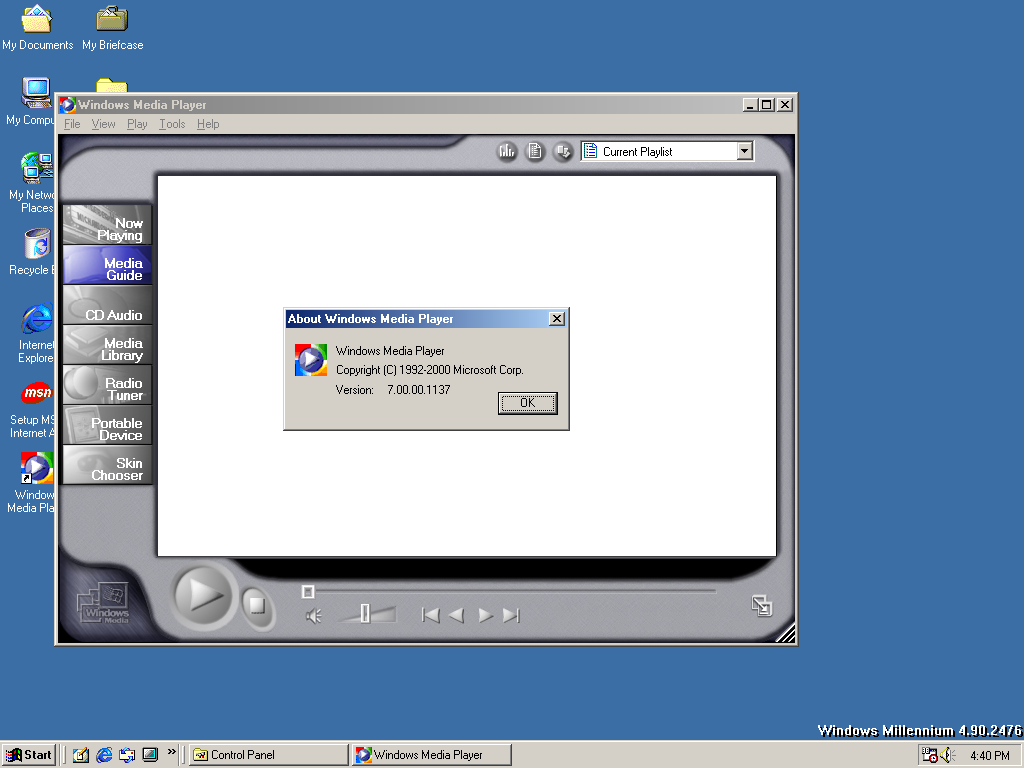Image resolution: width=1024 pixels, height=768 pixels.
Task: Open the Tools menu
Action: (172, 124)
